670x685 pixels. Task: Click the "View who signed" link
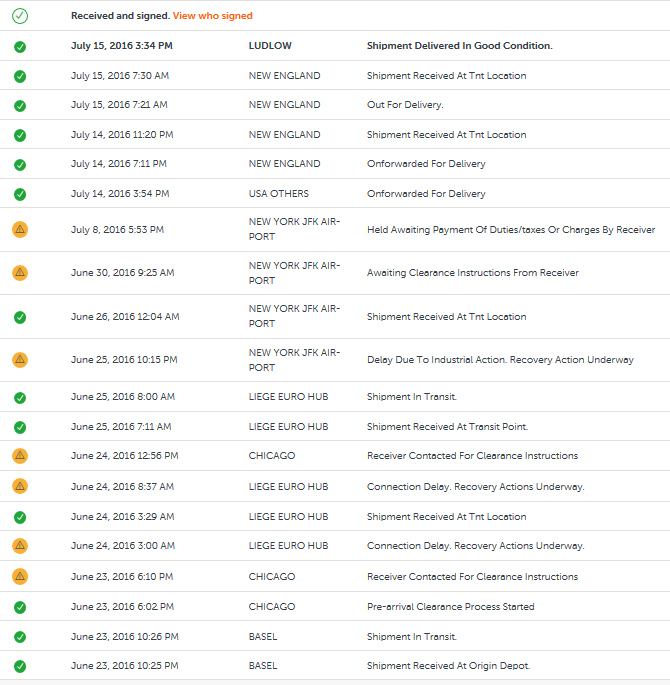point(212,16)
